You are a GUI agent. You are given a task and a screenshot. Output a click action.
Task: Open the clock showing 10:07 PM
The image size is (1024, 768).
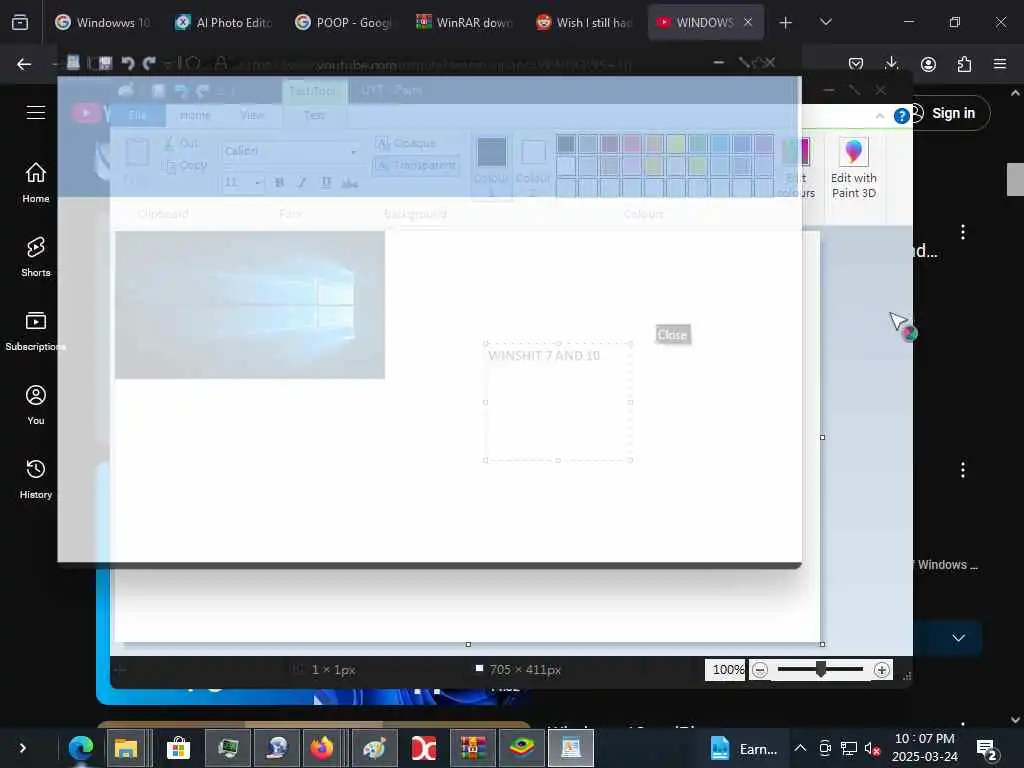tap(925, 748)
